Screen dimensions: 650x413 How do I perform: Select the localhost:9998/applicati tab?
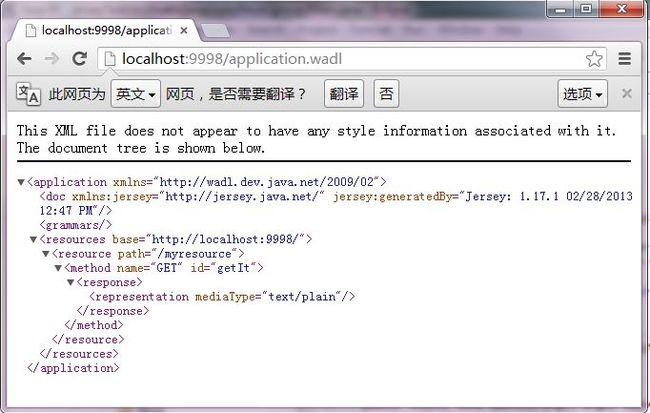[x=106, y=30]
